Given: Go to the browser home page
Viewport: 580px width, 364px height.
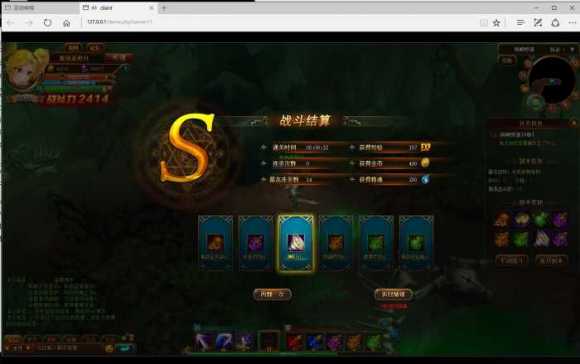Looking at the screenshot, I should (67, 23).
